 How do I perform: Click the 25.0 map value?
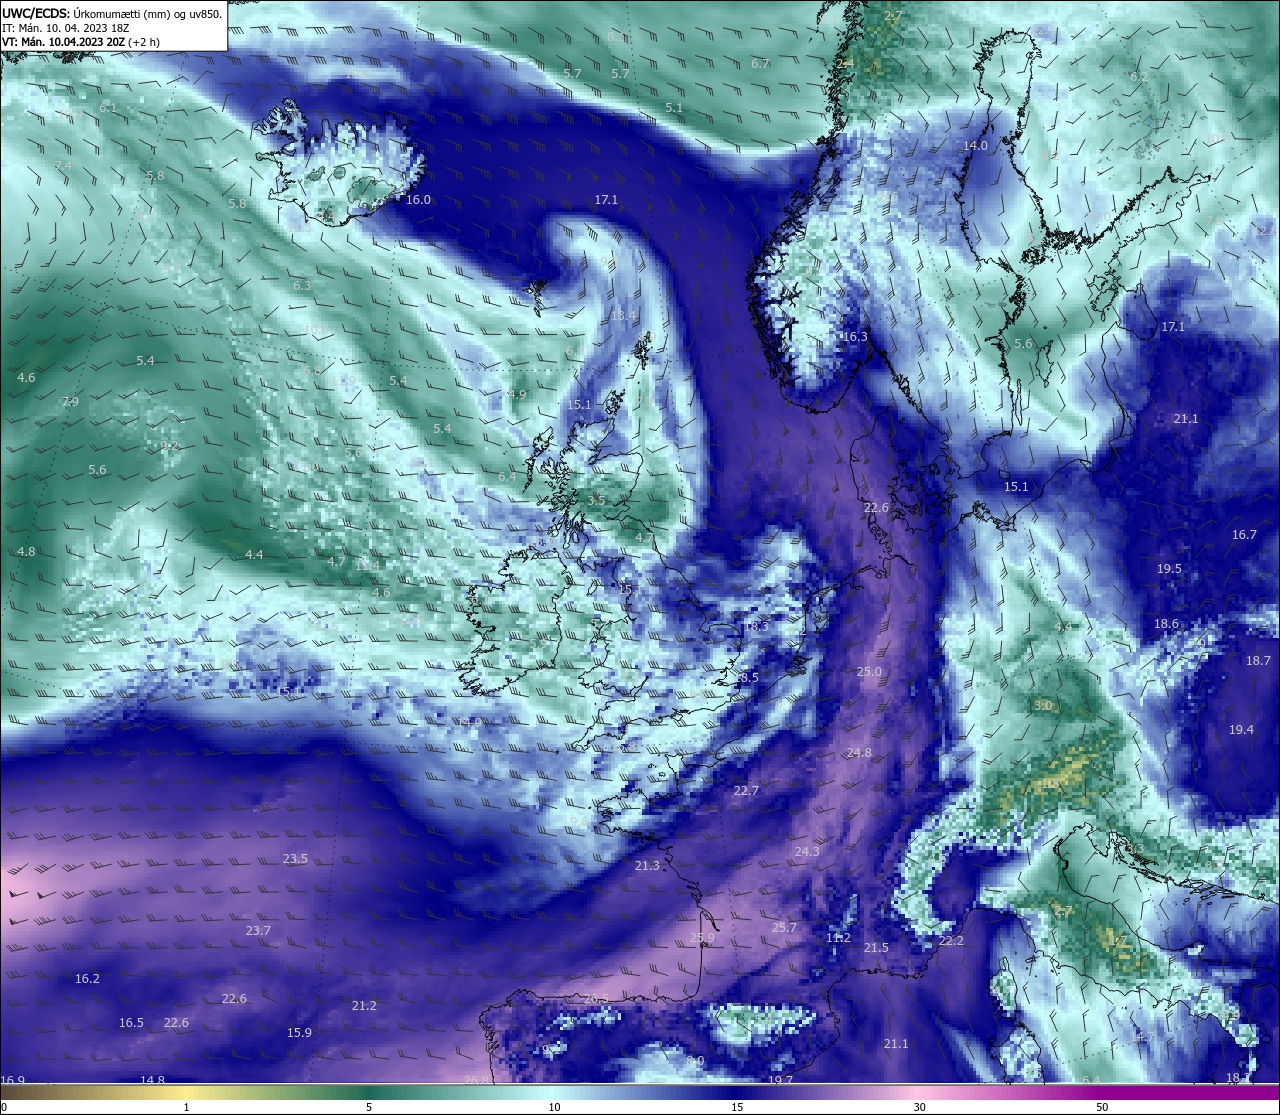click(869, 672)
